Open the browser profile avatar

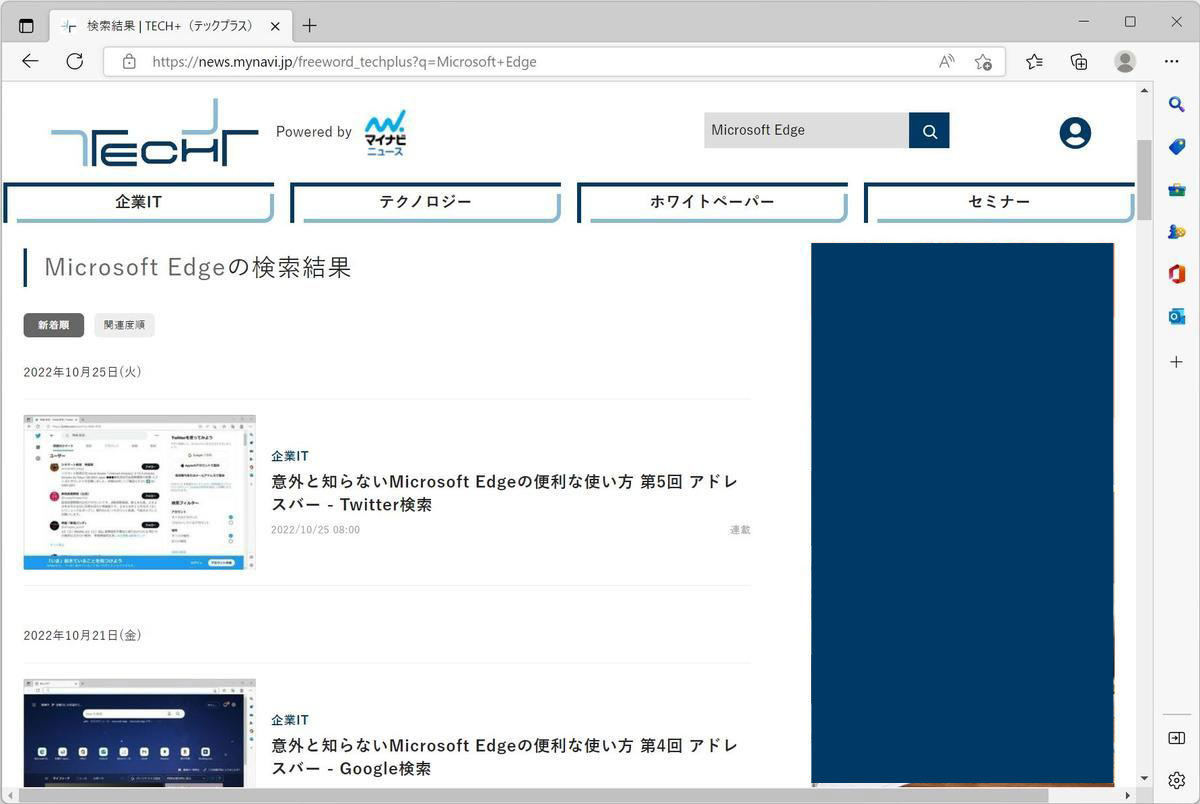coord(1125,62)
